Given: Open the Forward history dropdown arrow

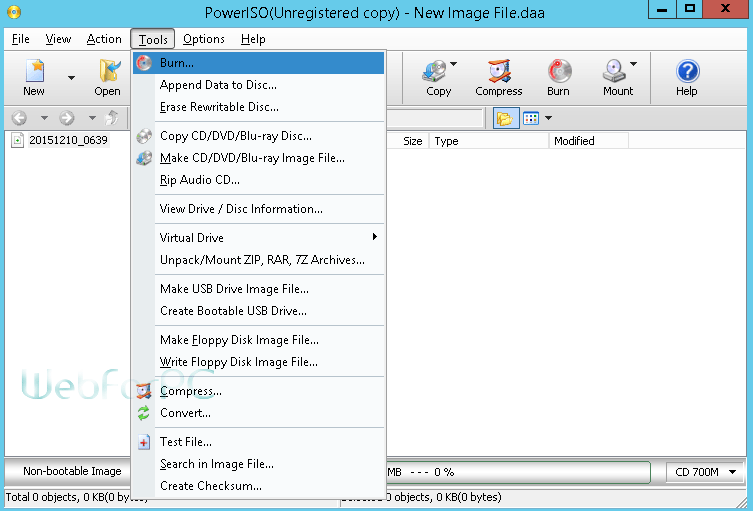Looking at the screenshot, I should coord(92,118).
